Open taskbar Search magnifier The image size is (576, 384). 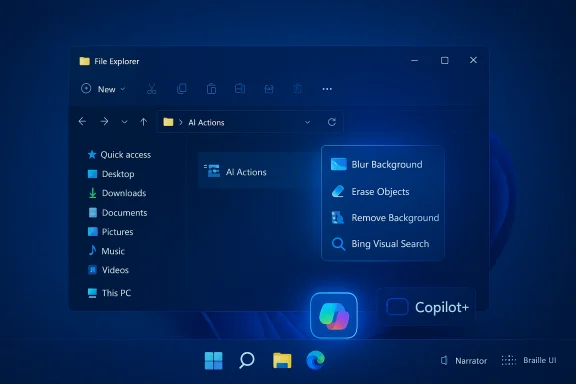click(246, 360)
